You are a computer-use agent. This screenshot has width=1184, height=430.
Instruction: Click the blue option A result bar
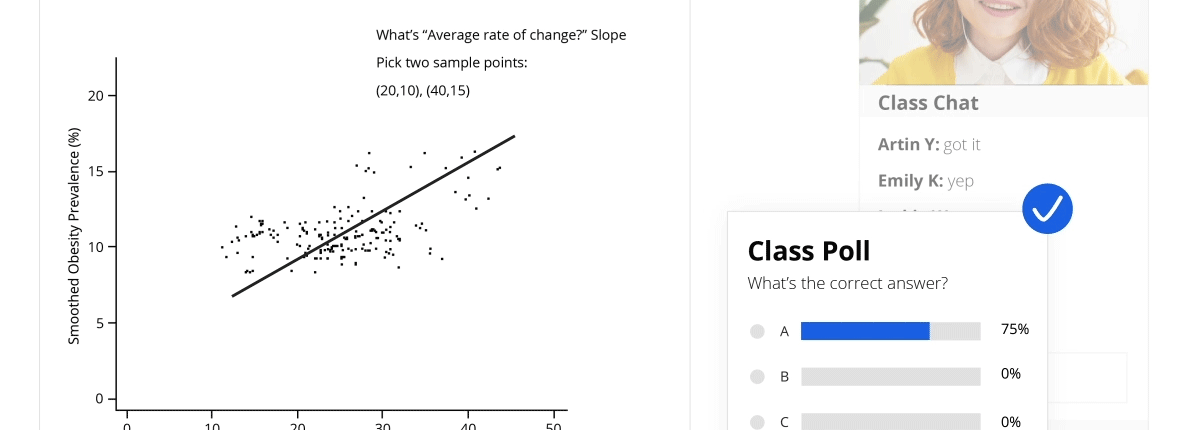865,331
